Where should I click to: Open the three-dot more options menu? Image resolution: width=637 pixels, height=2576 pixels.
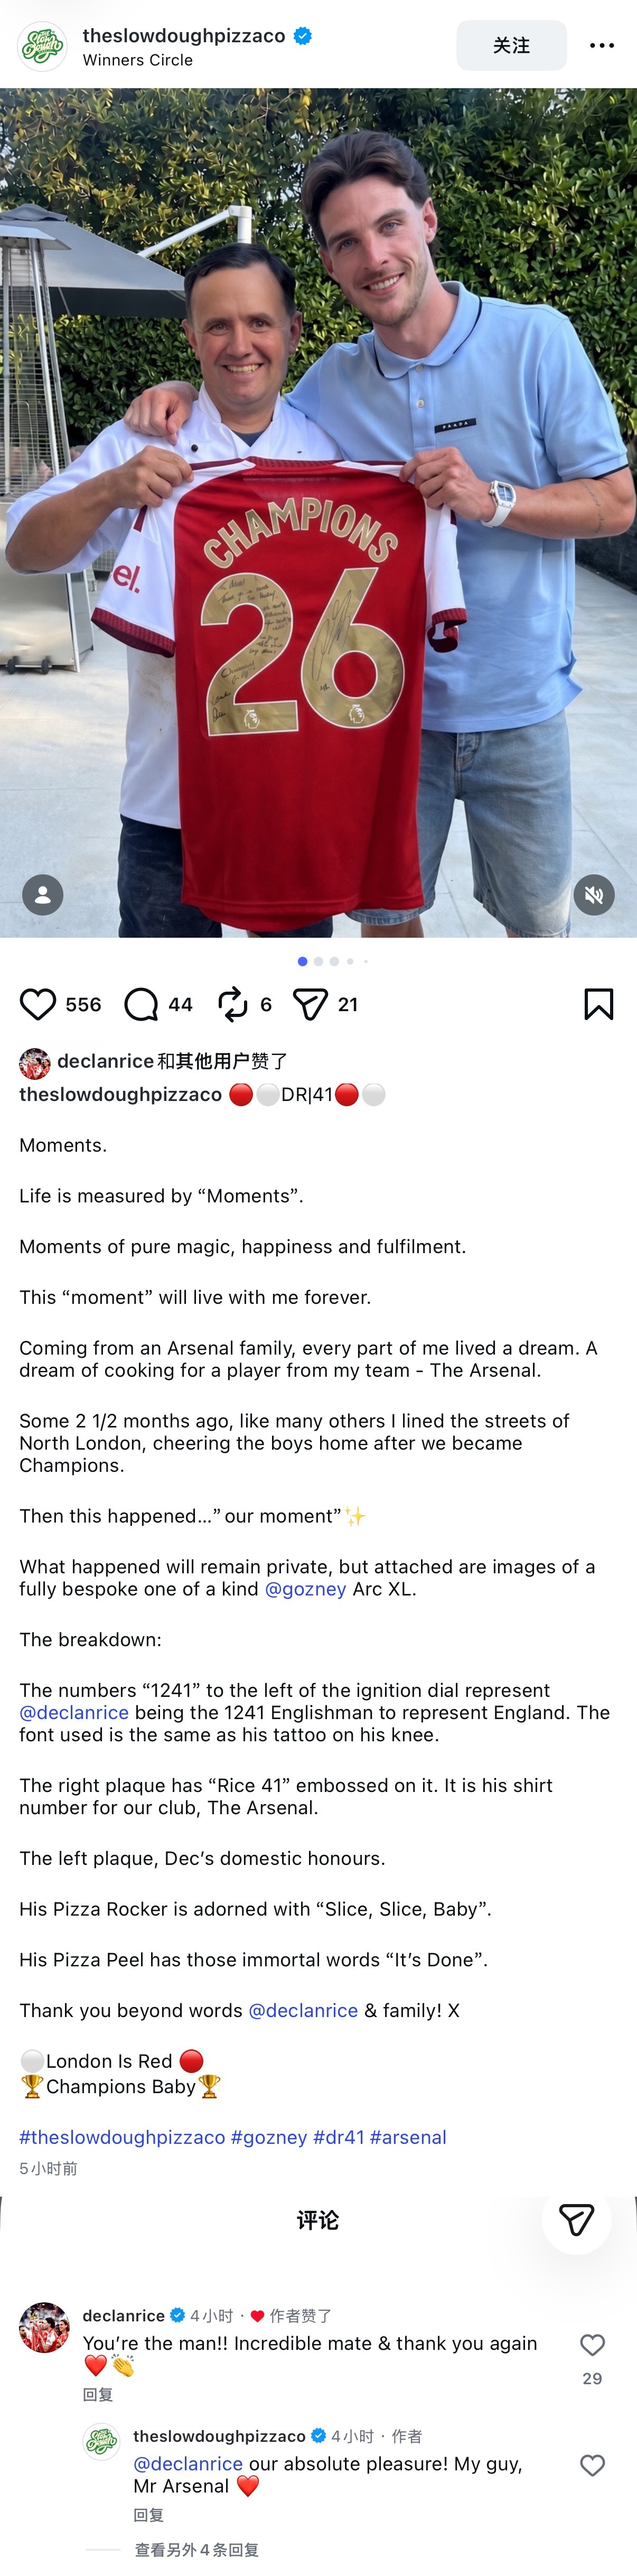coord(602,46)
